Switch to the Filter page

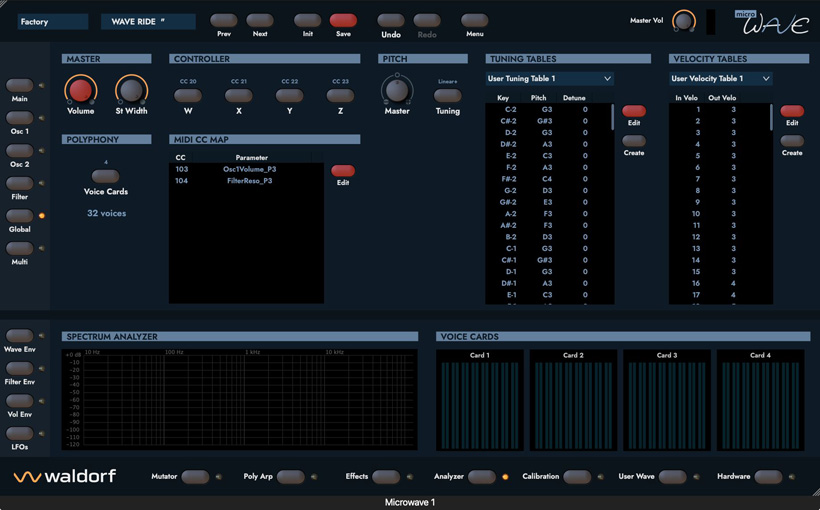point(19,183)
